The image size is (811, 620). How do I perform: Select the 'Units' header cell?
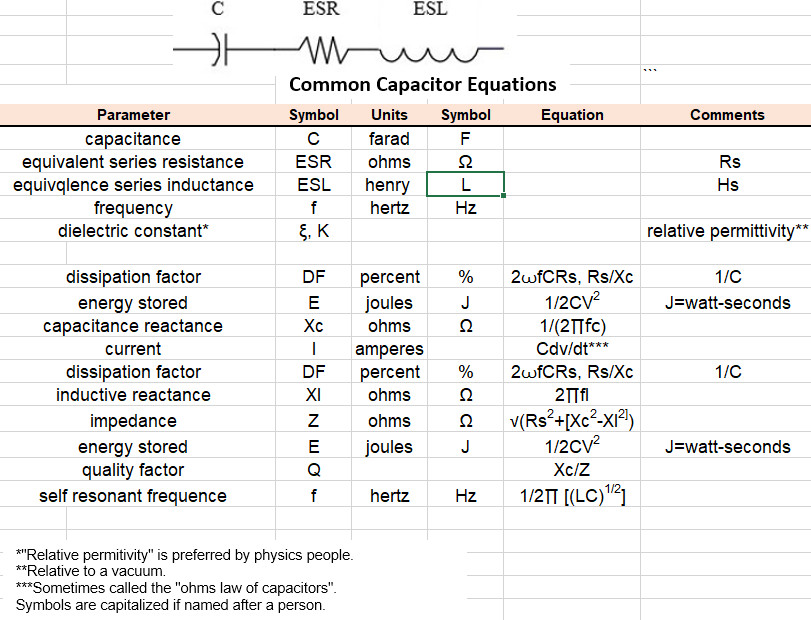click(x=389, y=115)
